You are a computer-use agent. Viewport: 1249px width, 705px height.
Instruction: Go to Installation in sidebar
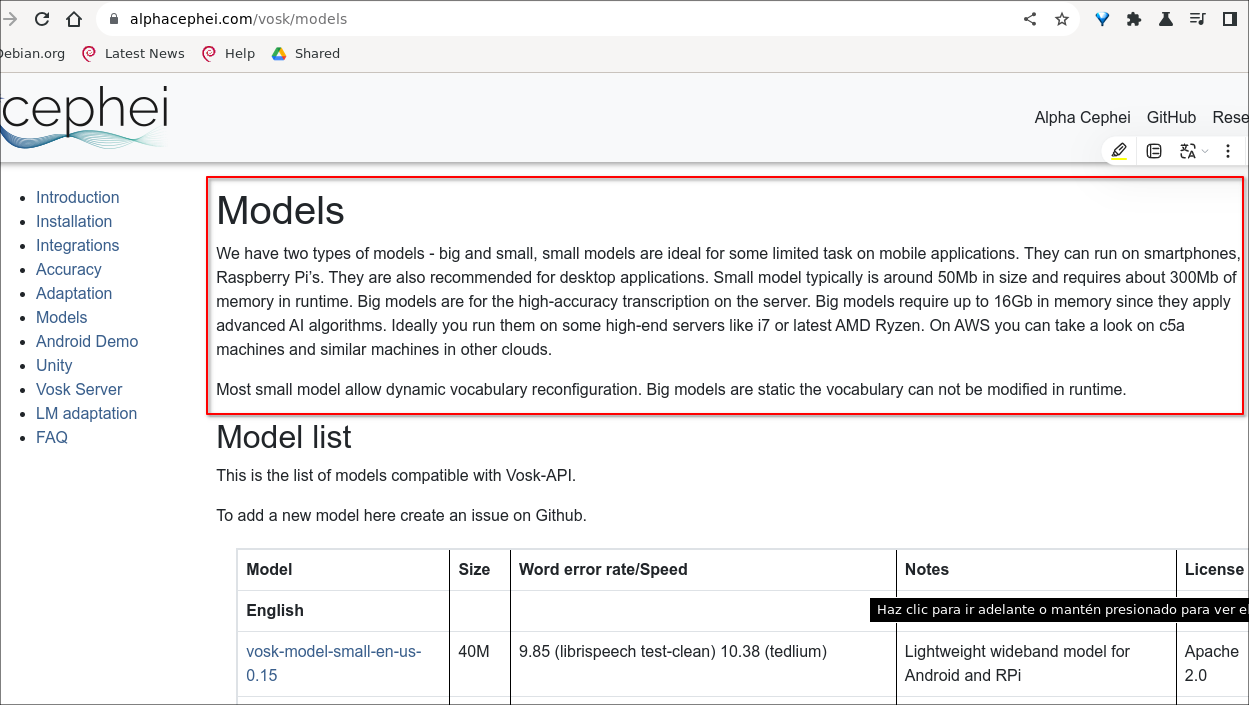(x=74, y=221)
